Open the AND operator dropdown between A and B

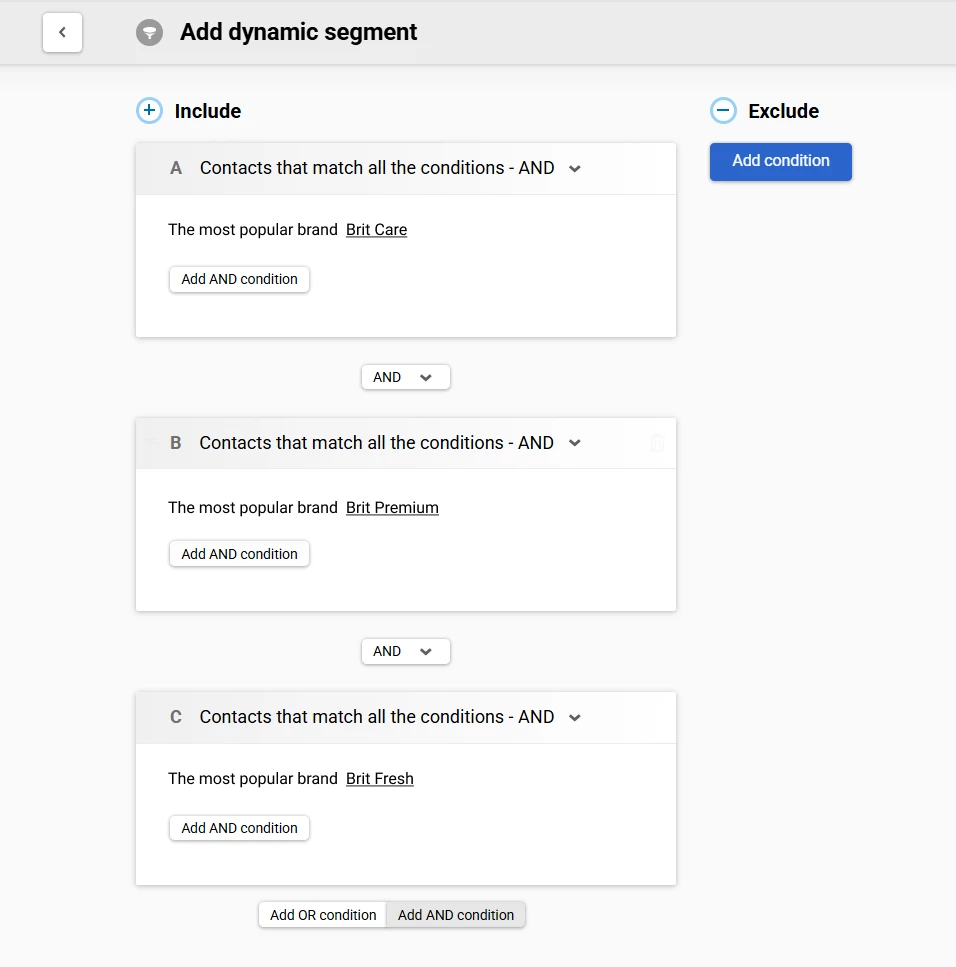point(406,377)
